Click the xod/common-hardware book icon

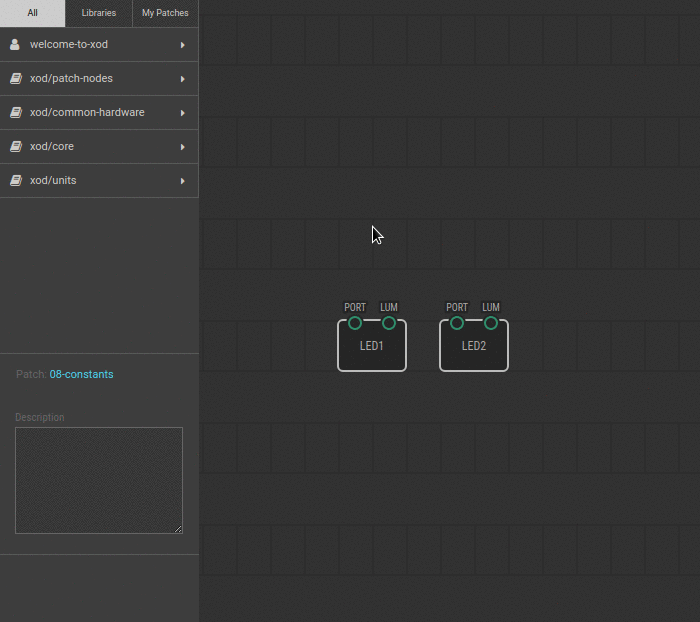pyautogui.click(x=16, y=113)
